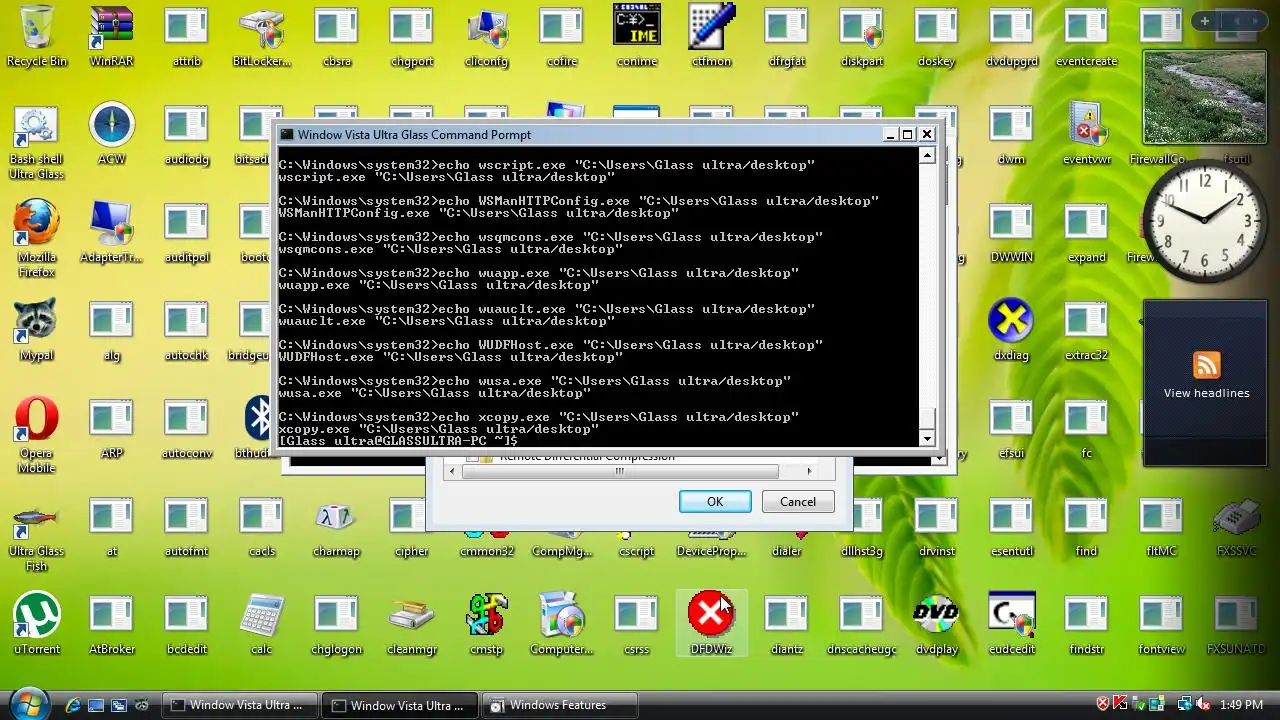
Task: Click Cancel in the Windows Features dialog
Action: click(x=798, y=502)
